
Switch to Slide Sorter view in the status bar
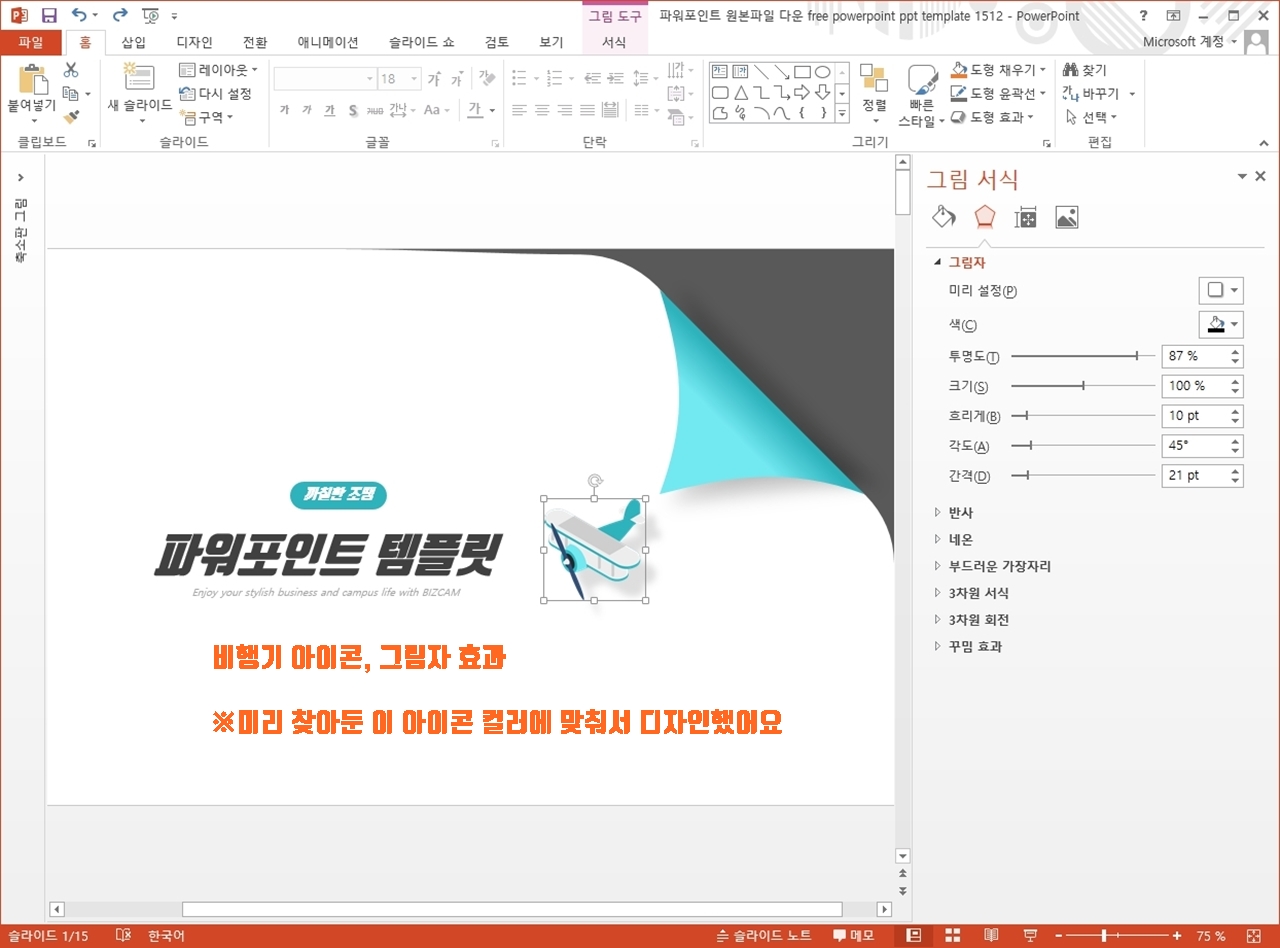coord(952,935)
